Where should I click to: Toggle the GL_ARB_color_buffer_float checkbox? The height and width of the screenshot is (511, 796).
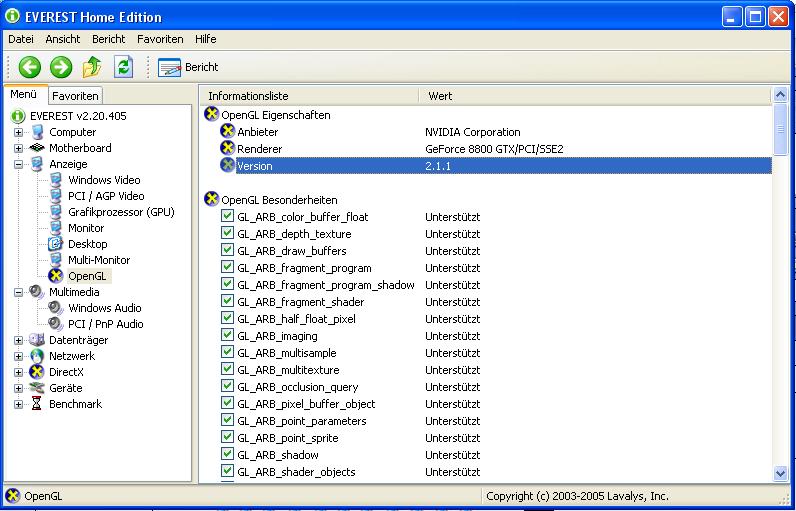[227, 216]
